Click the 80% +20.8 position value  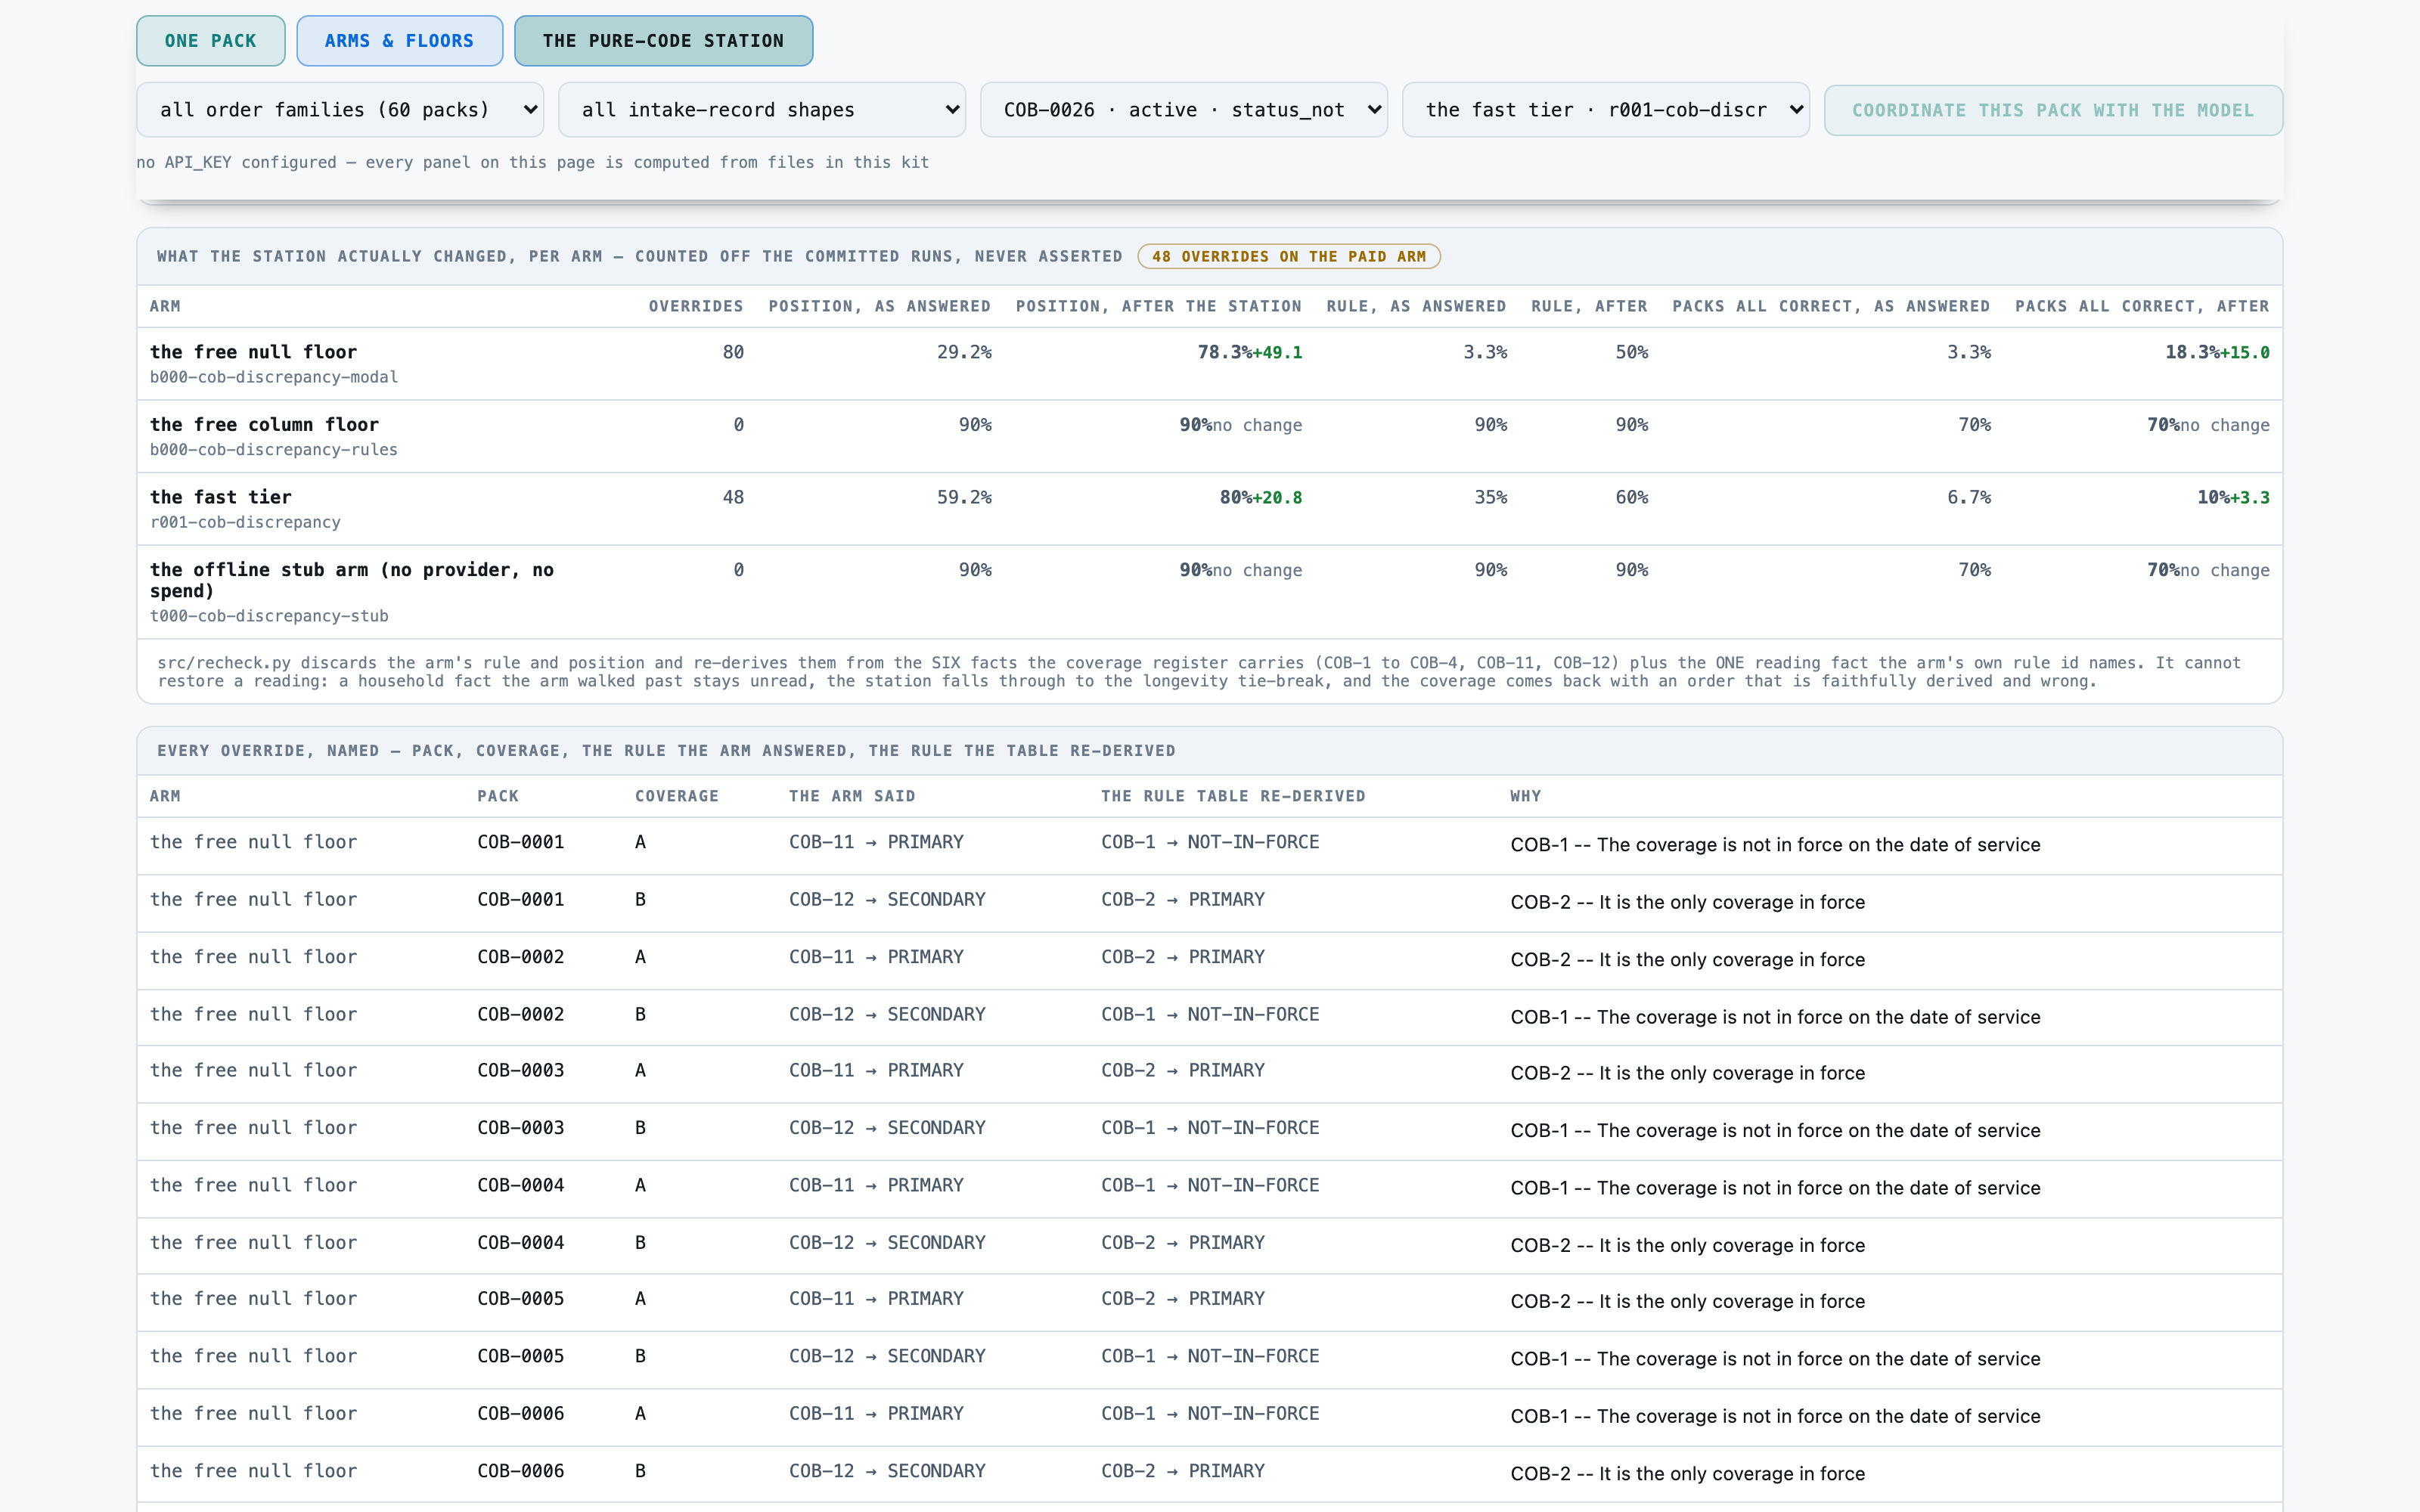click(x=1261, y=497)
